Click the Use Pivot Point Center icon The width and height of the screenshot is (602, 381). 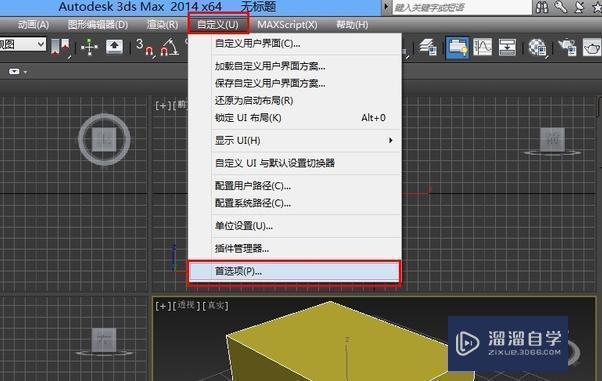(x=60, y=47)
